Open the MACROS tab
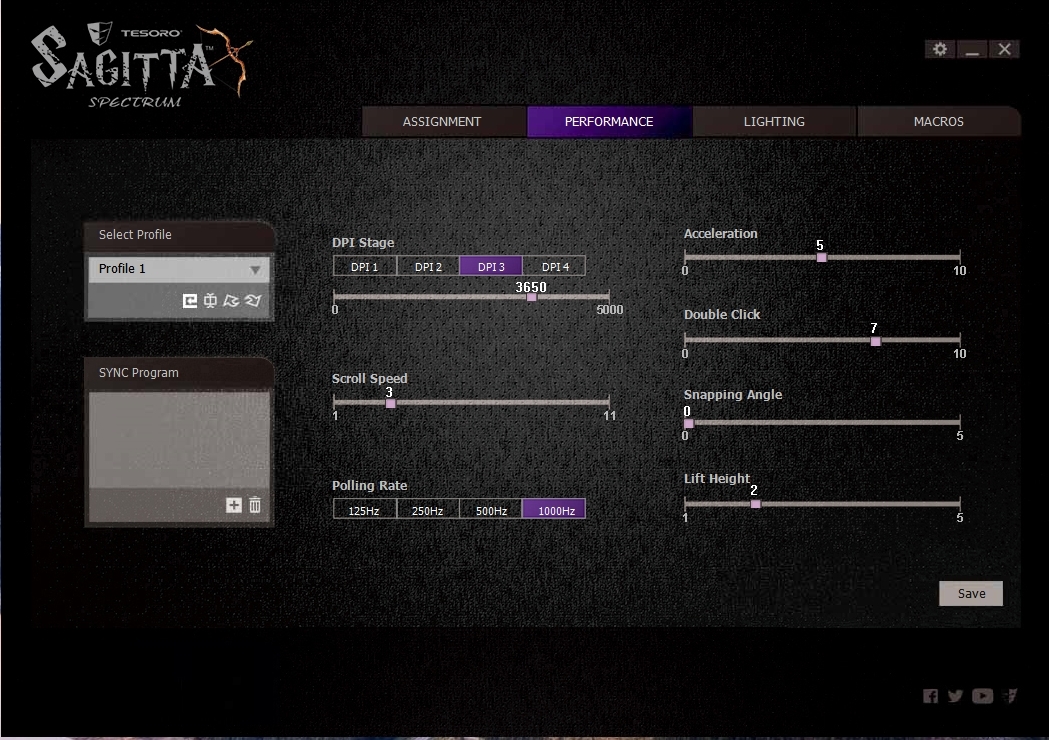Screen dimensions: 1049x740 coord(939,122)
